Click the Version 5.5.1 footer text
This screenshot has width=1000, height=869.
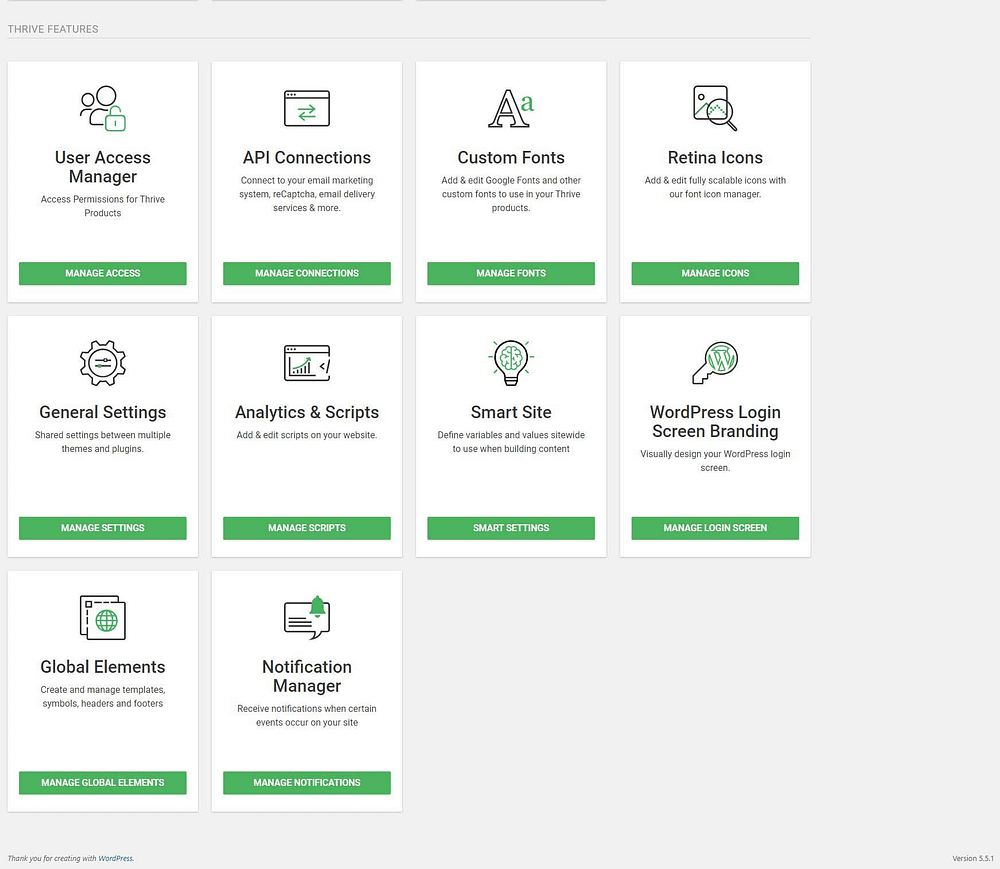pos(973,859)
